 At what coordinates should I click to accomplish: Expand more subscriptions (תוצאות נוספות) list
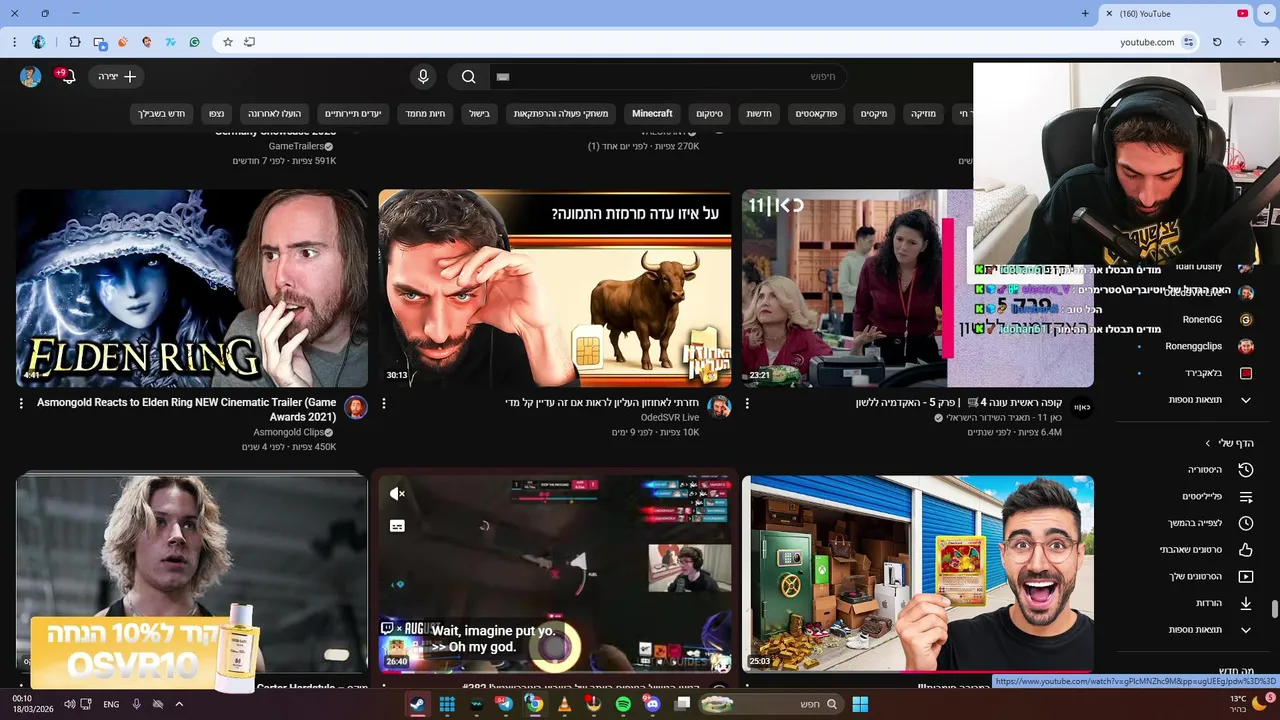pos(1209,400)
